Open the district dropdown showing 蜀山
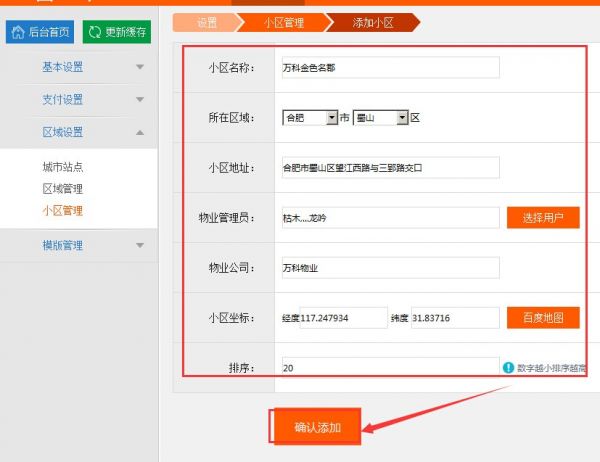This screenshot has width=600, height=462. [381, 118]
